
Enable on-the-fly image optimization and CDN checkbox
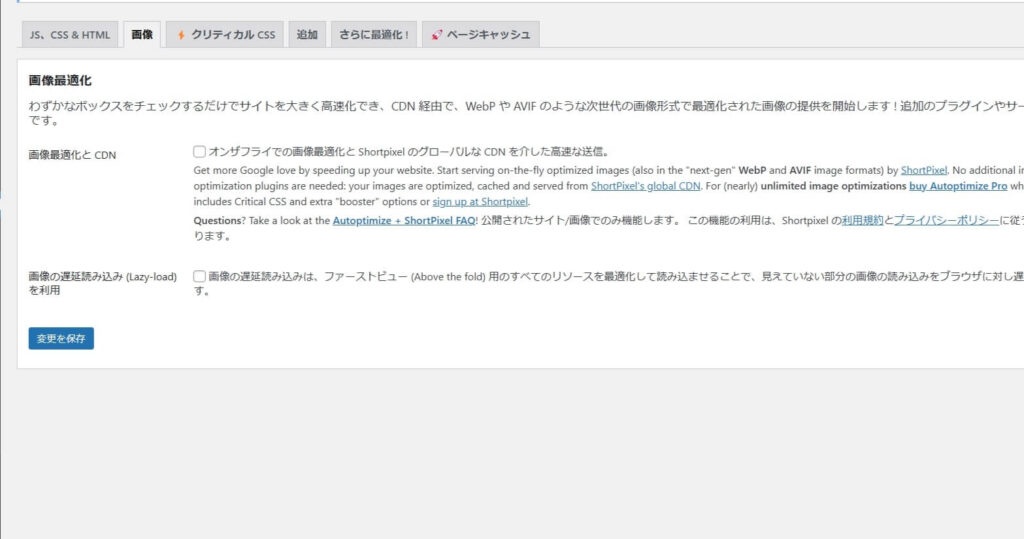point(200,152)
